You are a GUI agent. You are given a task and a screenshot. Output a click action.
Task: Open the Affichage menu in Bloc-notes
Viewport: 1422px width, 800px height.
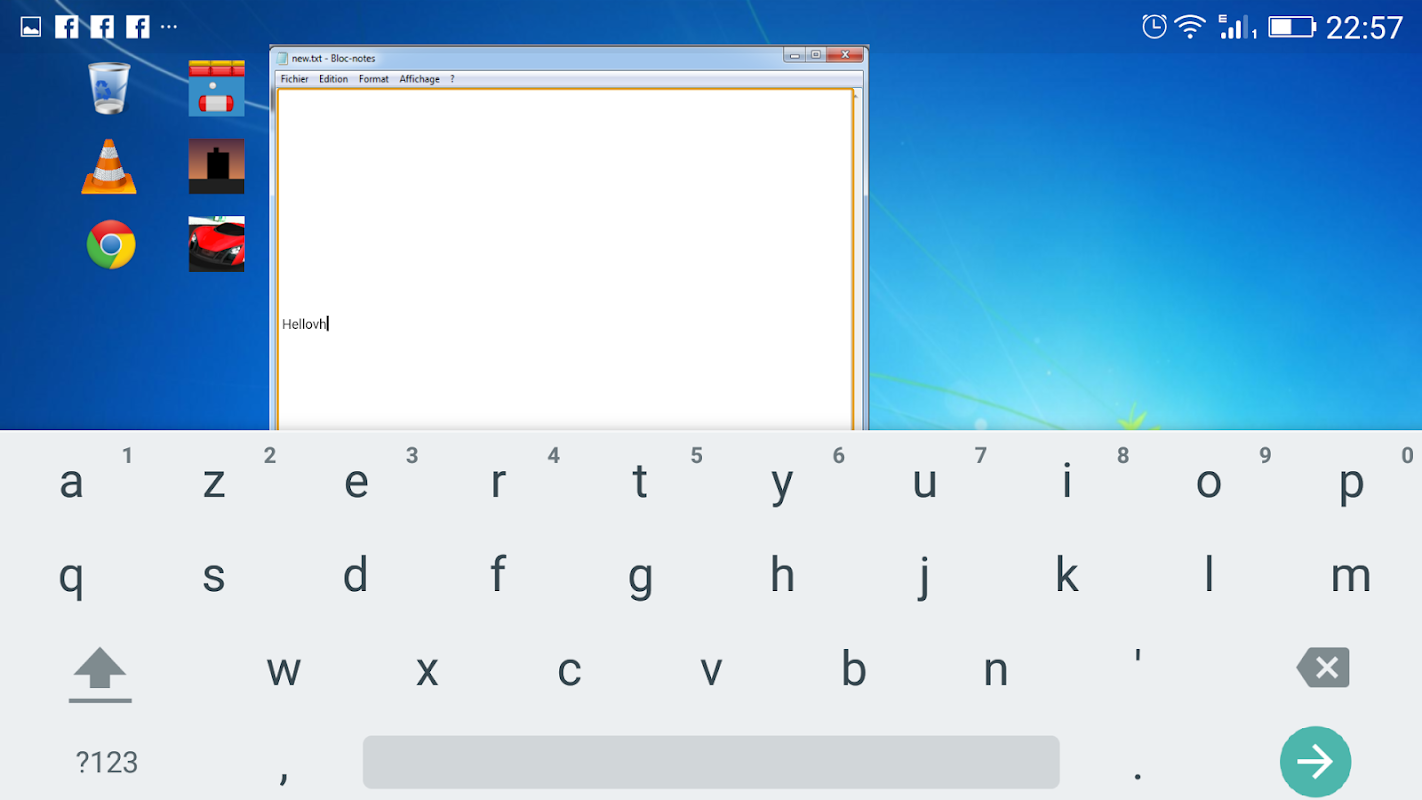coord(419,79)
